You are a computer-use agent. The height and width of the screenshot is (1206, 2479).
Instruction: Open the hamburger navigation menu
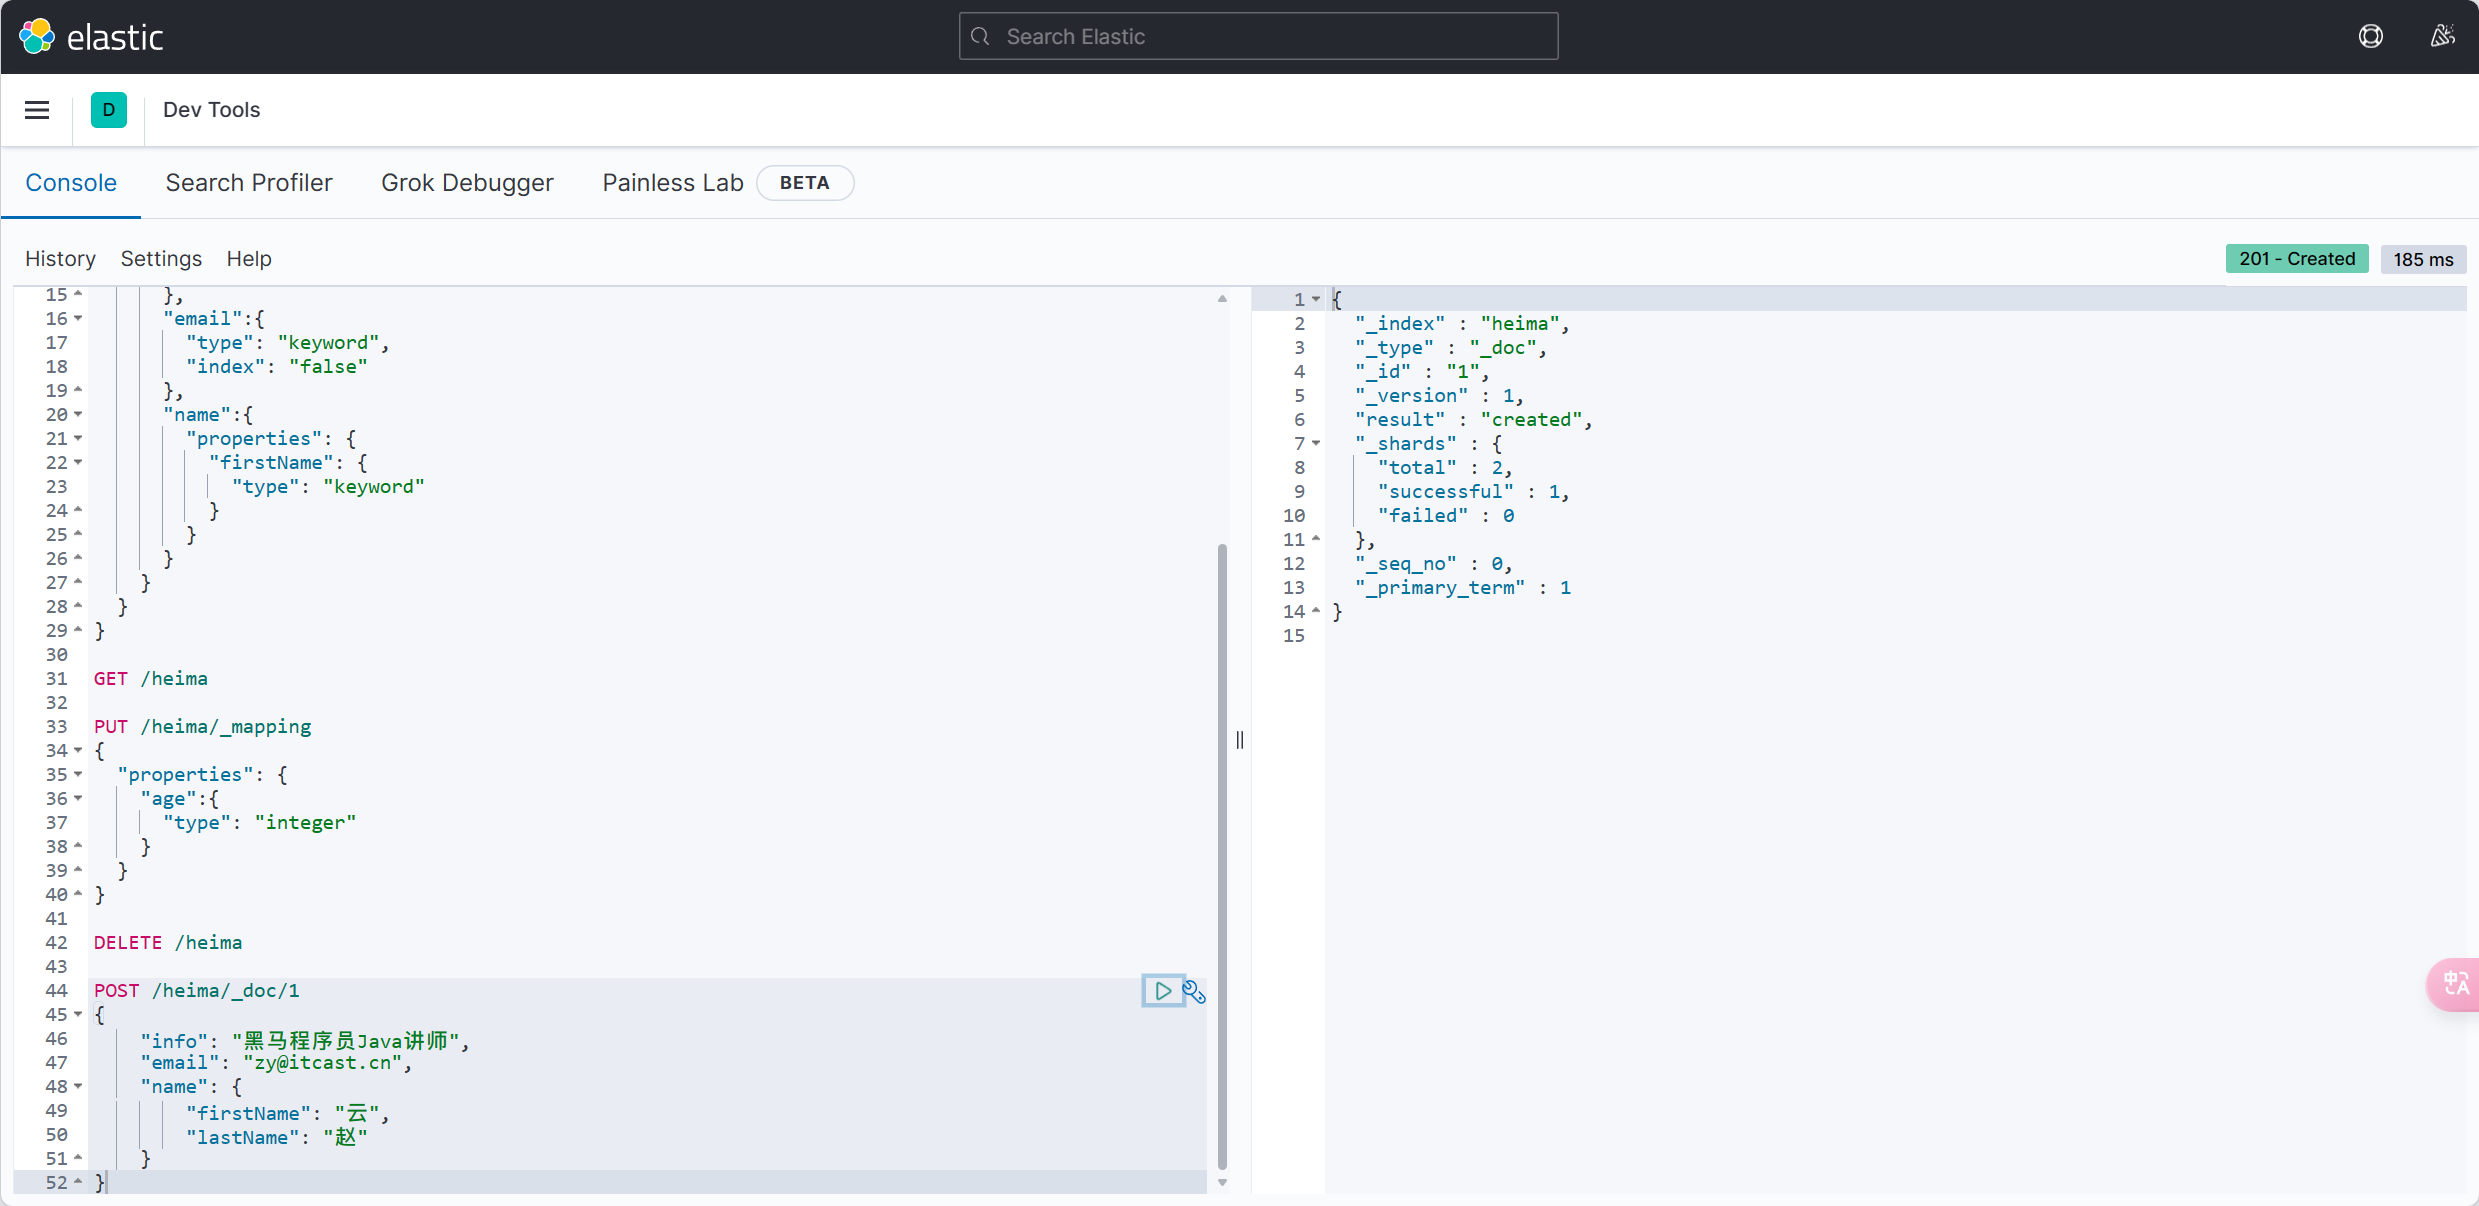tap(37, 110)
